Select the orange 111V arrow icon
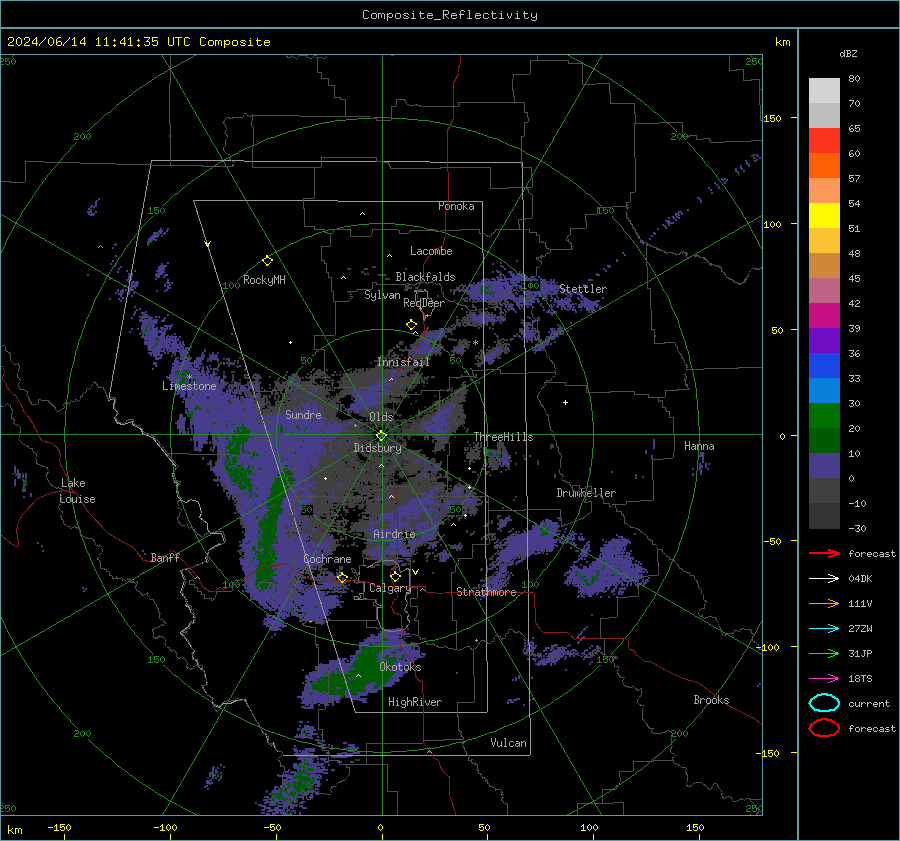This screenshot has height=841, width=900. pos(824,603)
